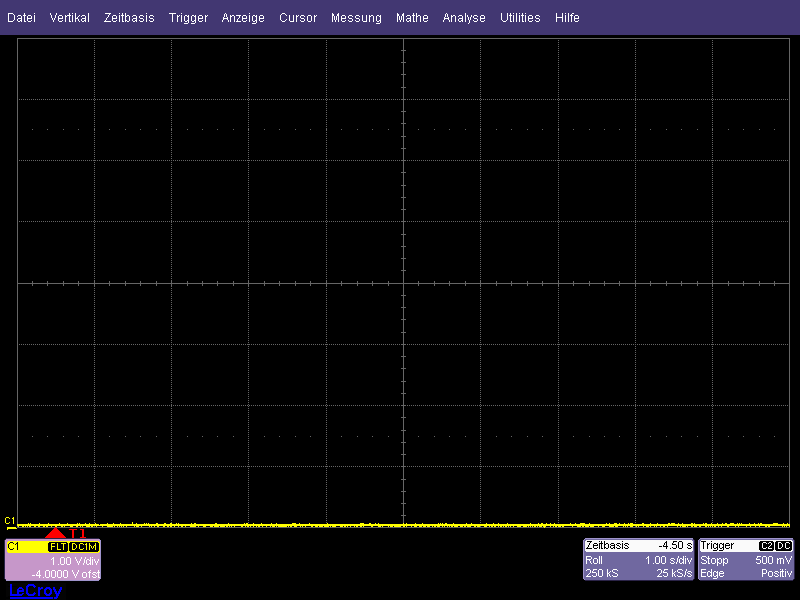Open the Analyse menu
The width and height of the screenshot is (800, 600).
464,18
